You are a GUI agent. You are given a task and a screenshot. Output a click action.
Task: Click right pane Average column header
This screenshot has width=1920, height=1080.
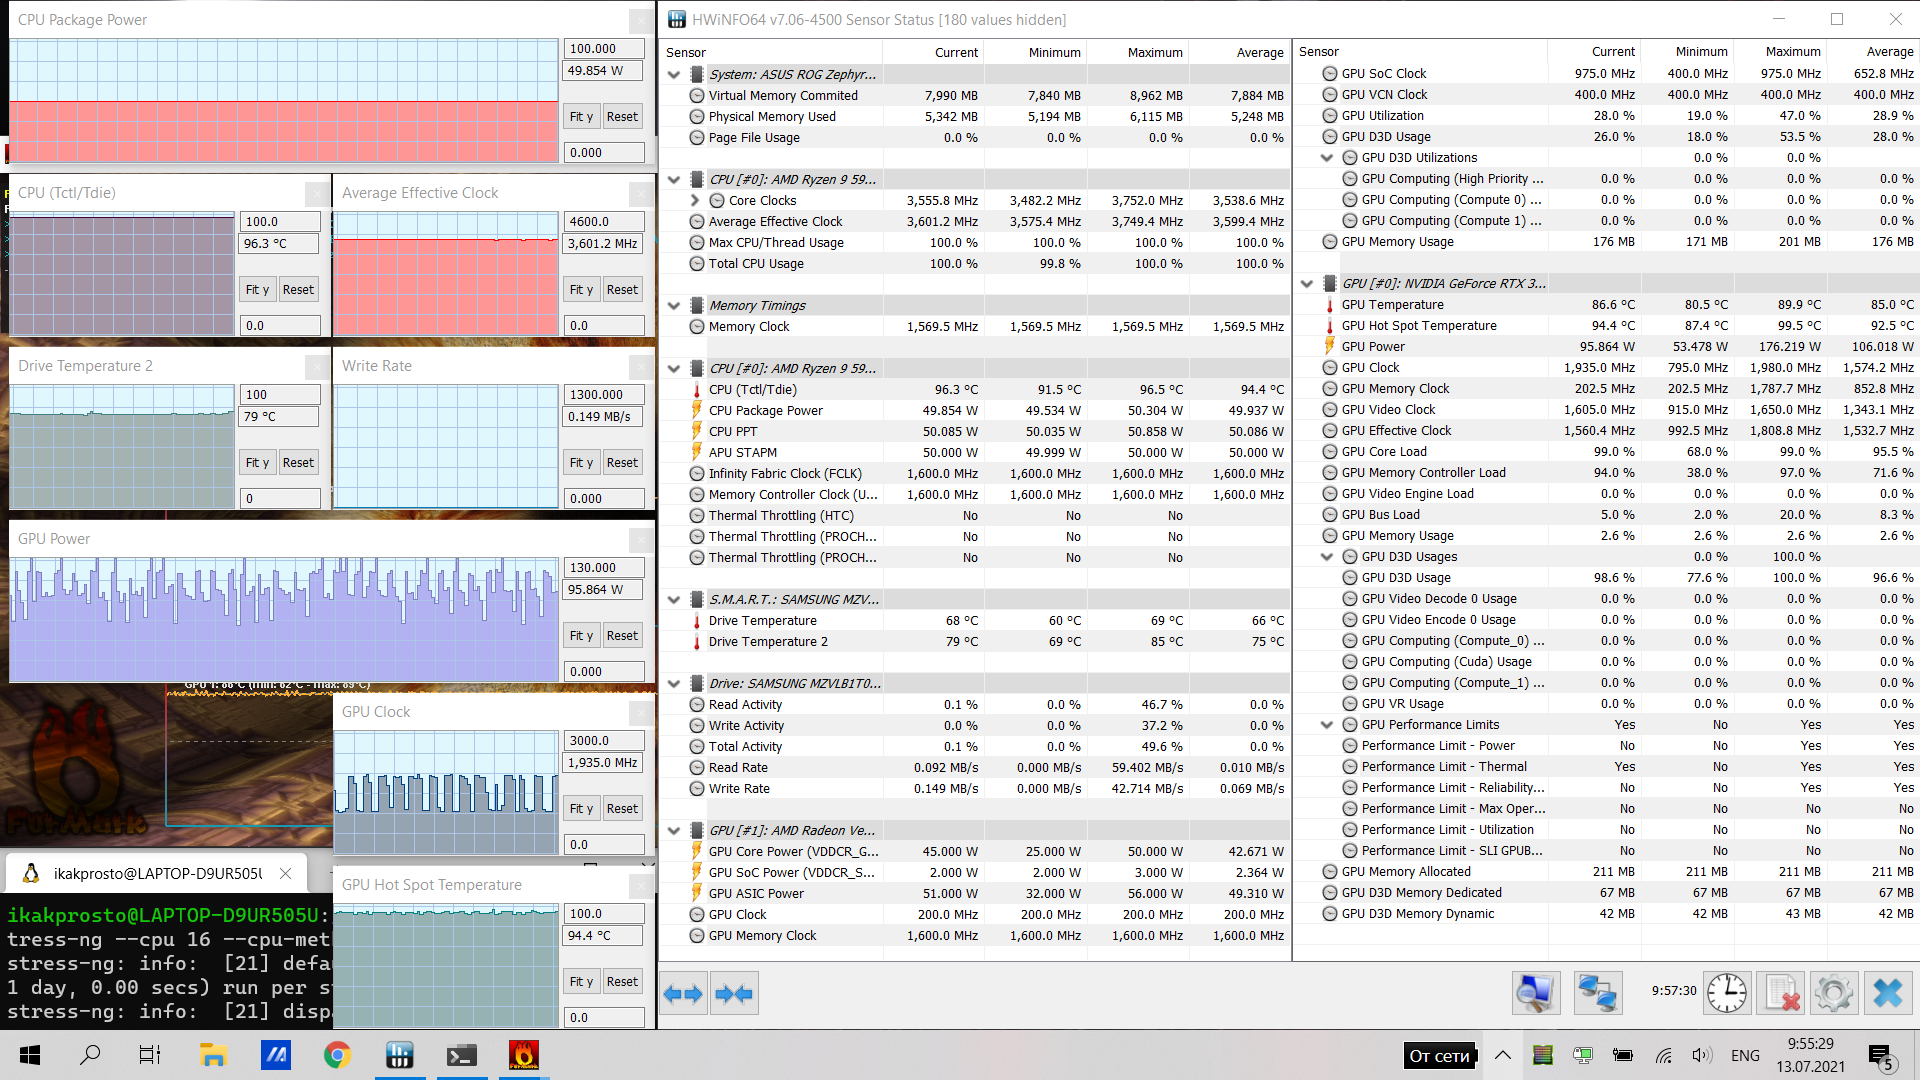tap(1873, 52)
